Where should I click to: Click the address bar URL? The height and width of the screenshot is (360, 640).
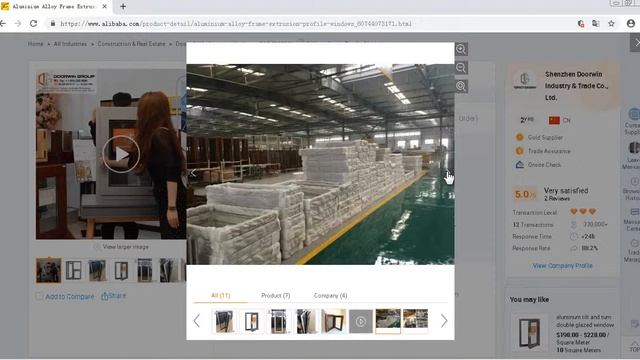pos(236,24)
